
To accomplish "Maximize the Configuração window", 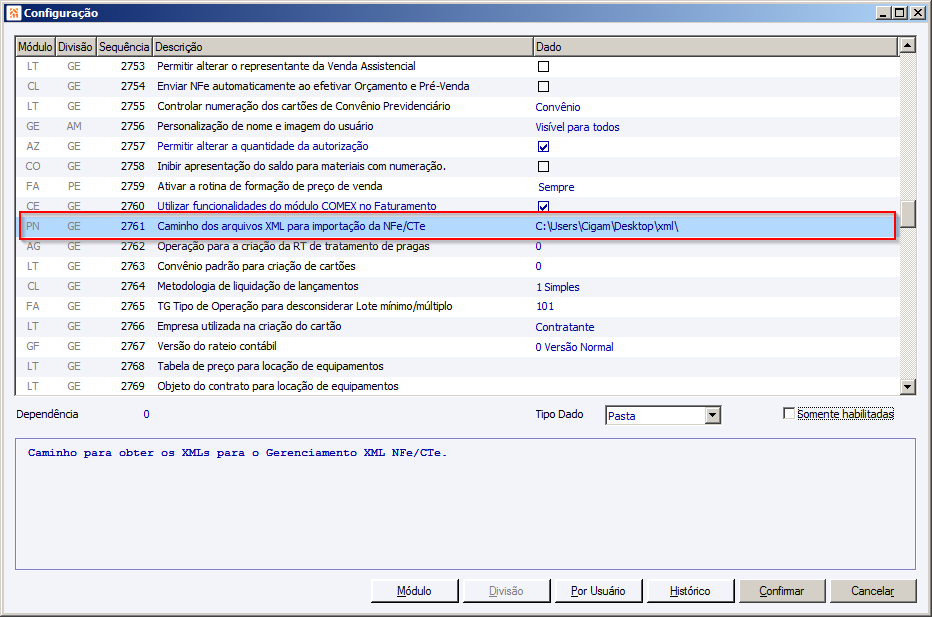I will (x=900, y=12).
